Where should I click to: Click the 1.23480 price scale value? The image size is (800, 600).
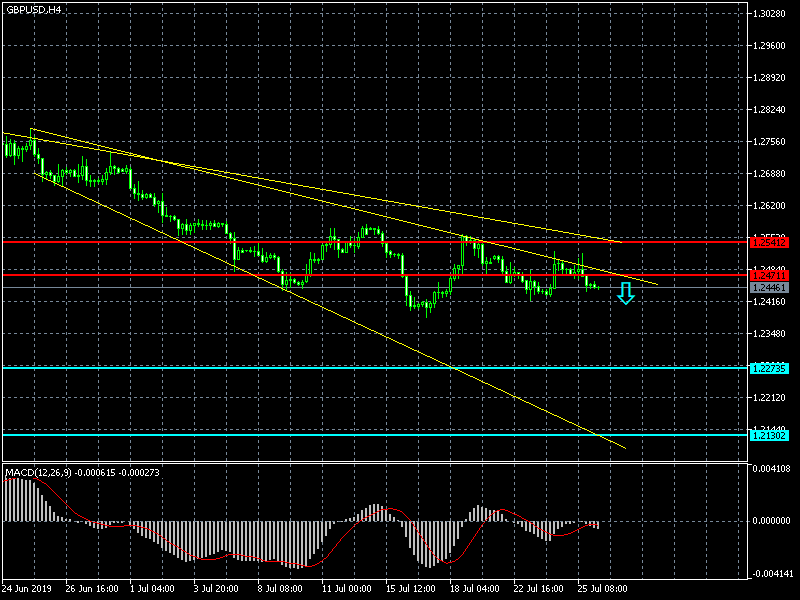point(772,334)
